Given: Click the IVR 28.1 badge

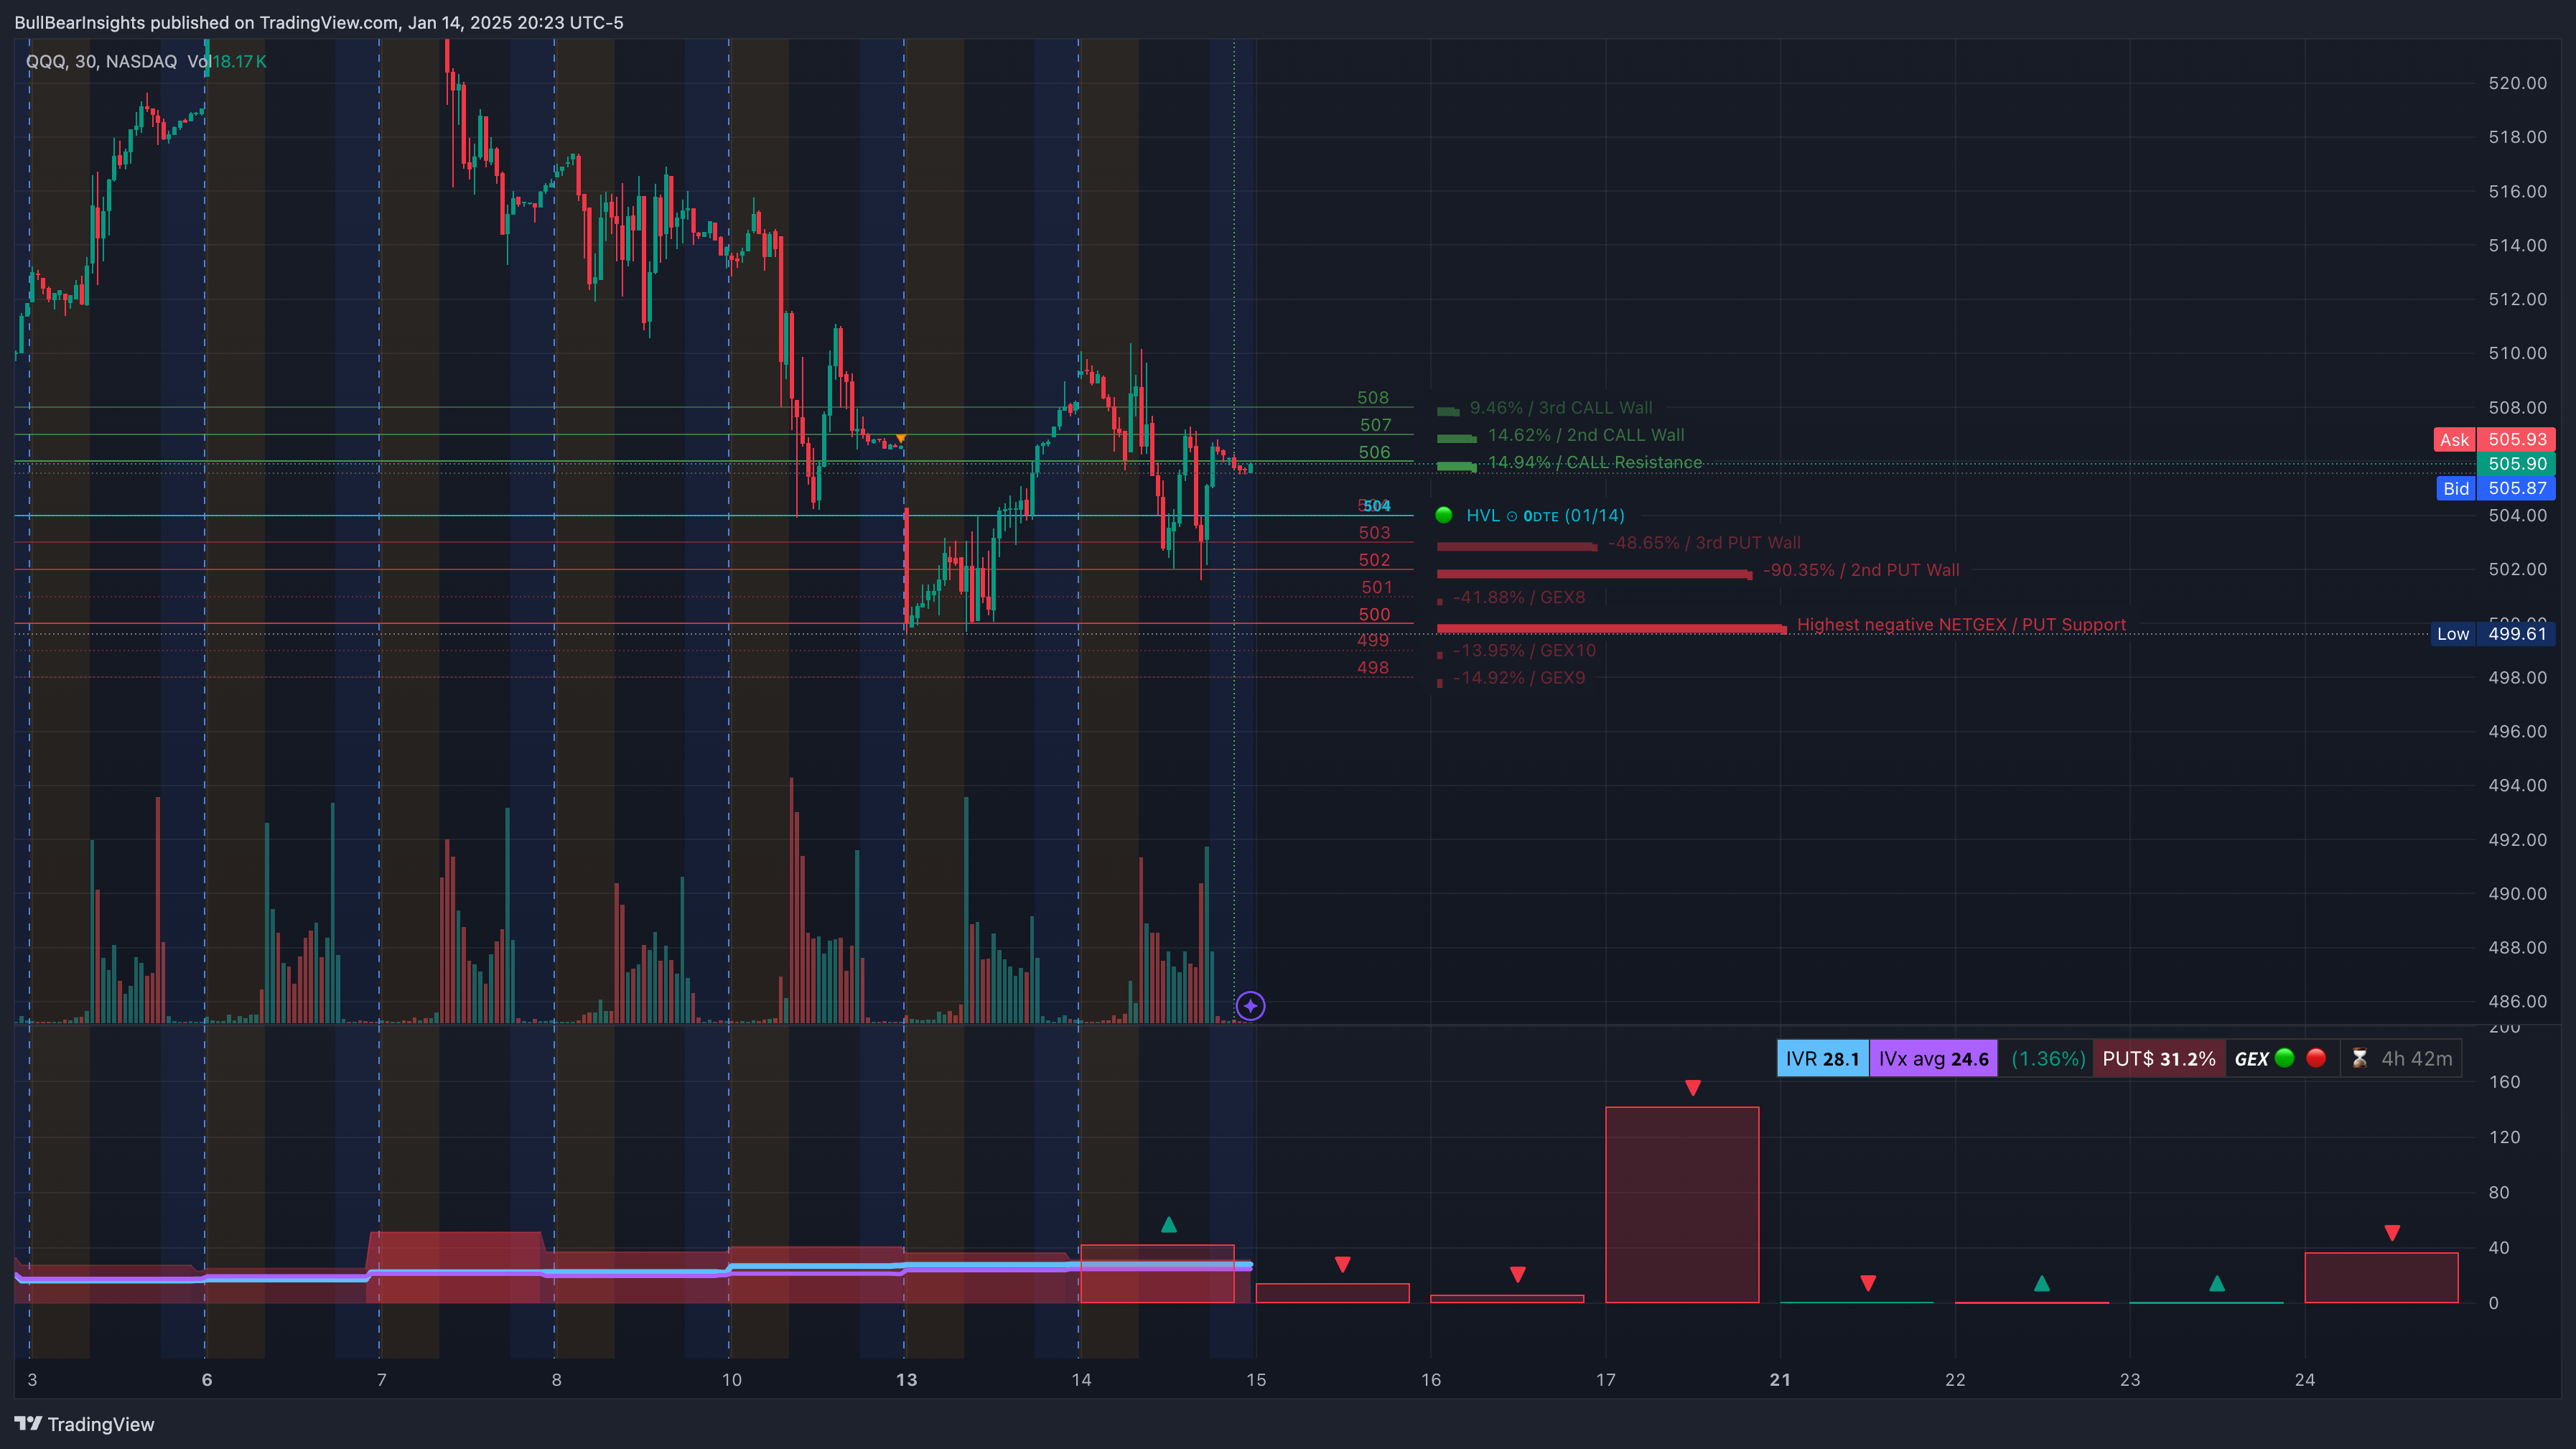Looking at the screenshot, I should tap(1822, 1058).
